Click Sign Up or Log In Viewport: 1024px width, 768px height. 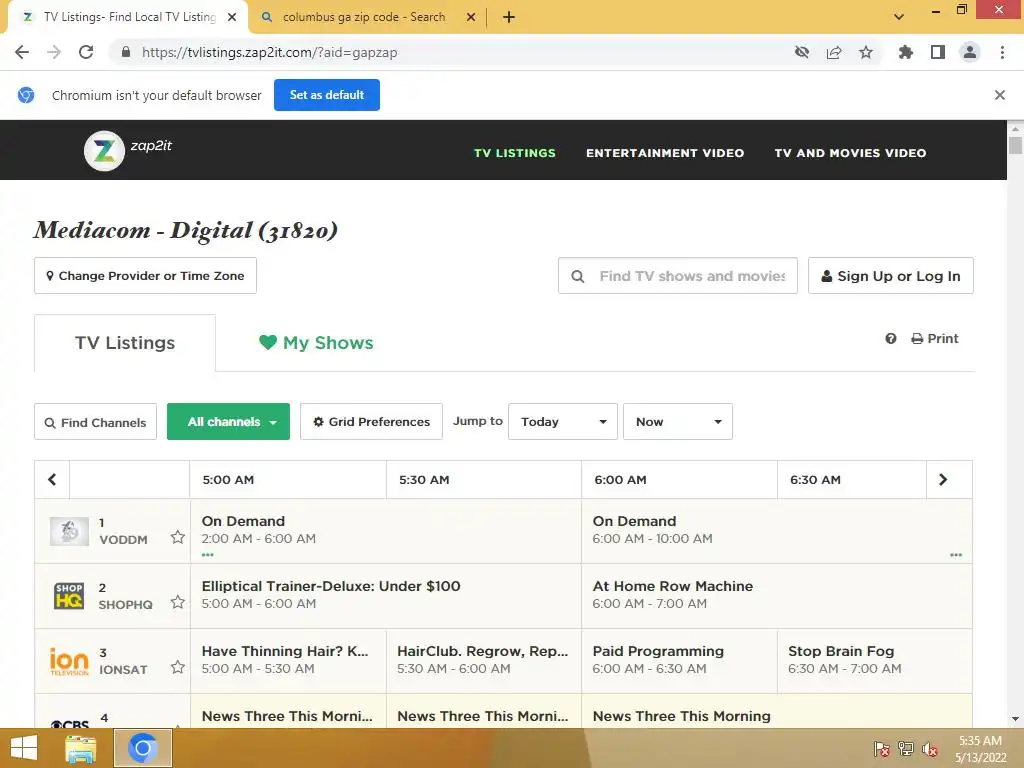tap(891, 276)
